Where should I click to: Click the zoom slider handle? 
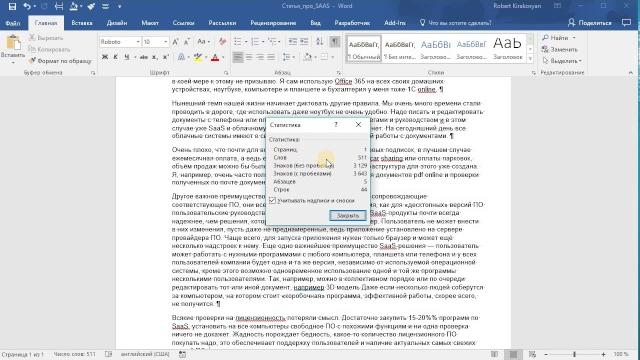tap(574, 354)
